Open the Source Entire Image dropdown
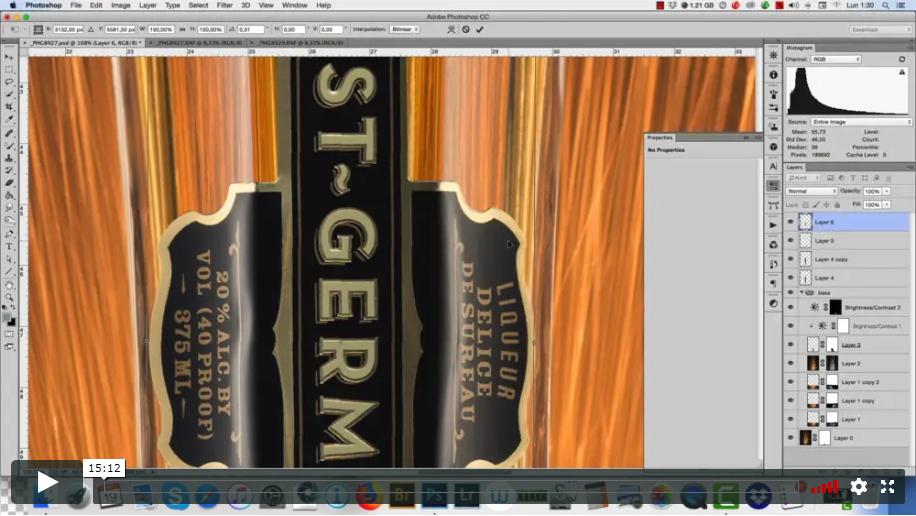This screenshot has height=516, width=916. pyautogui.click(x=861, y=122)
